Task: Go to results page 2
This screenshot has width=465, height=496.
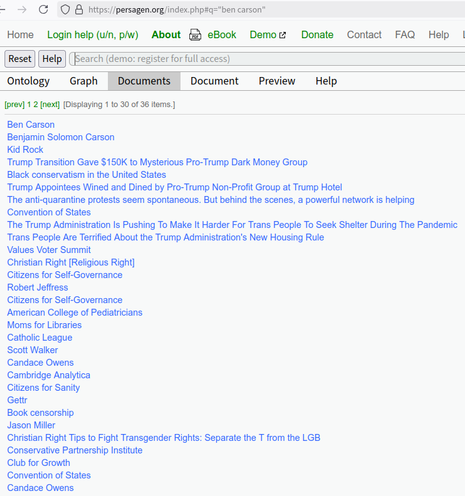Action: [x=36, y=105]
